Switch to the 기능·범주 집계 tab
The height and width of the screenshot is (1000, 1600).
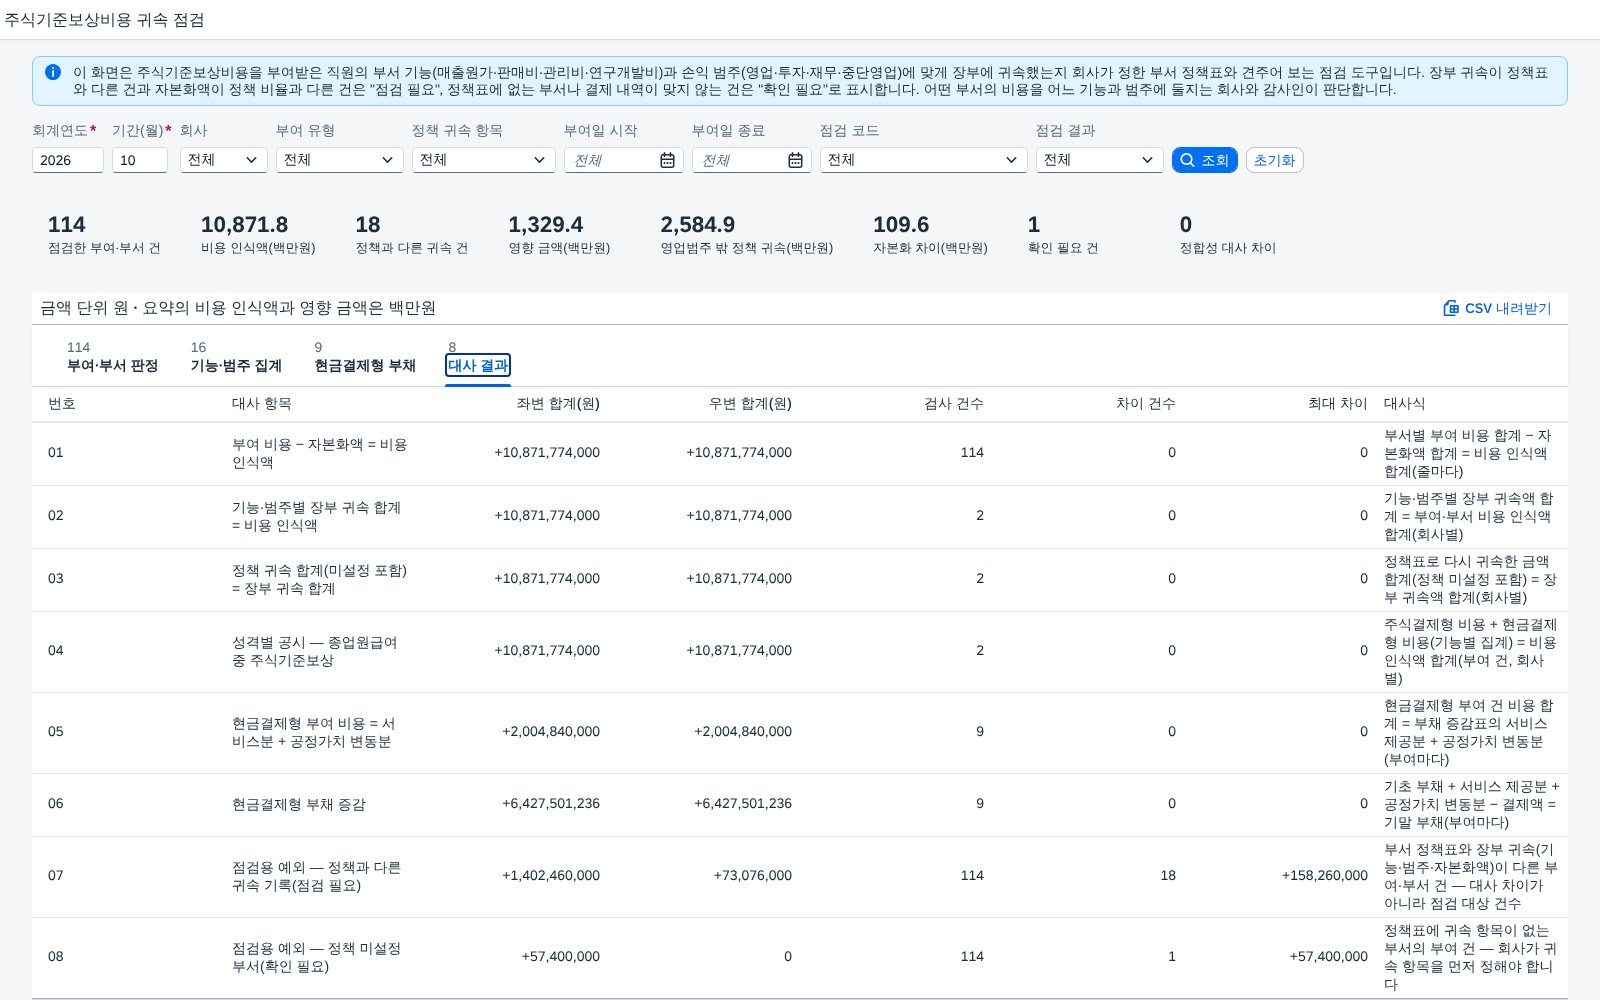236,365
